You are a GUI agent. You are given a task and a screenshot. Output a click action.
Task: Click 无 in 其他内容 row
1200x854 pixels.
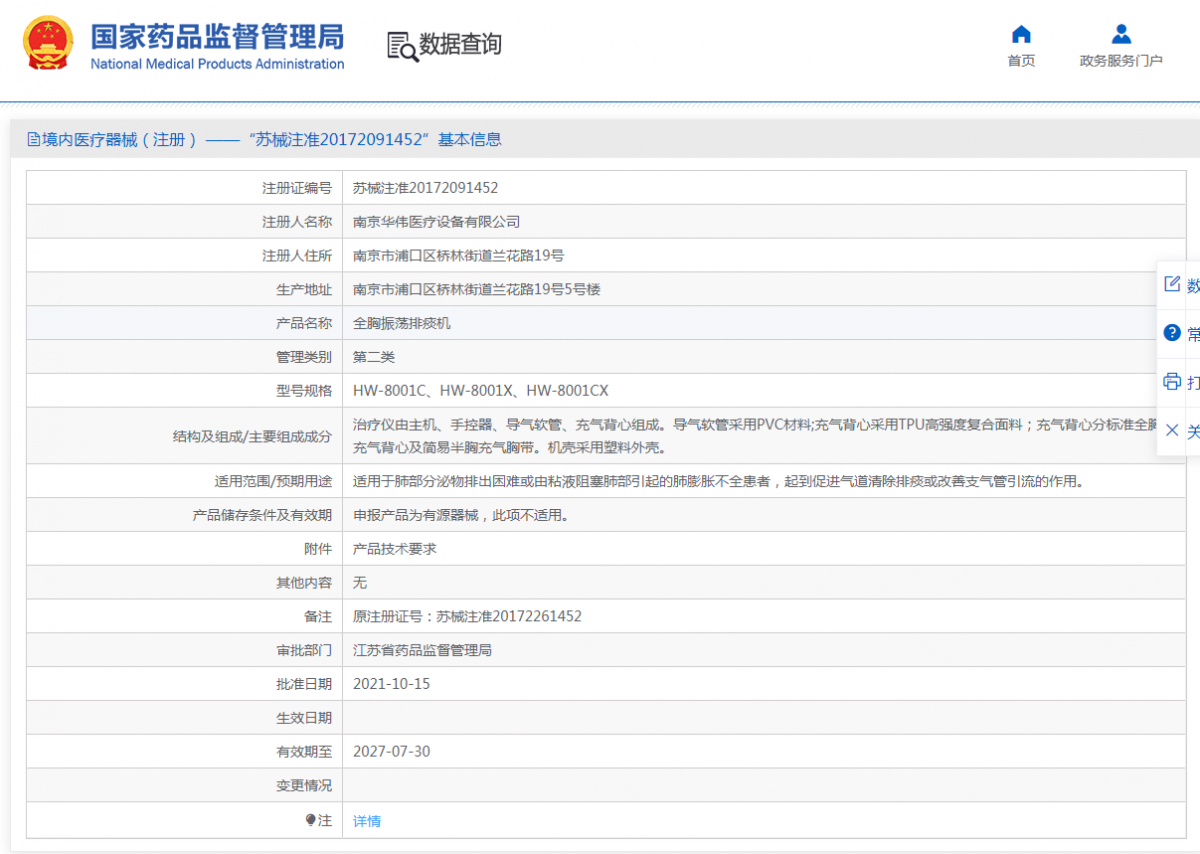pyautogui.click(x=360, y=583)
